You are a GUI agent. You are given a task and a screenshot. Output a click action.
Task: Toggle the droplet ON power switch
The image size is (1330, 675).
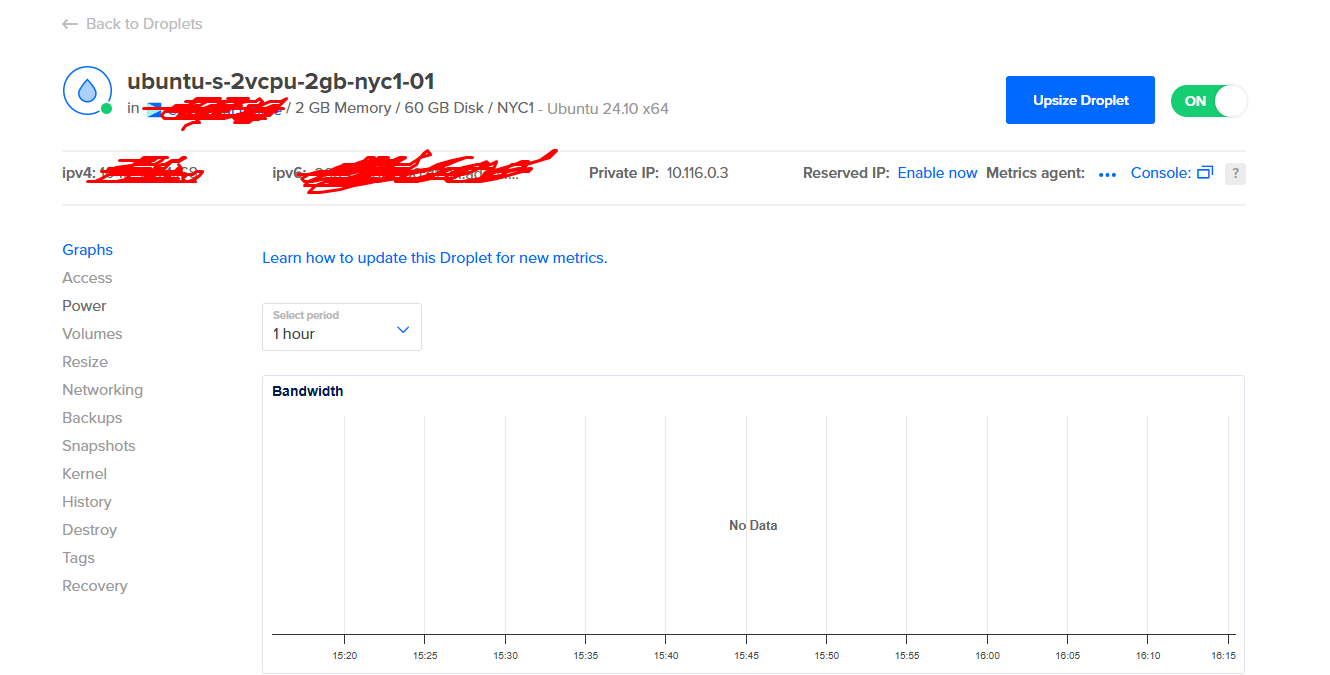coord(1209,101)
